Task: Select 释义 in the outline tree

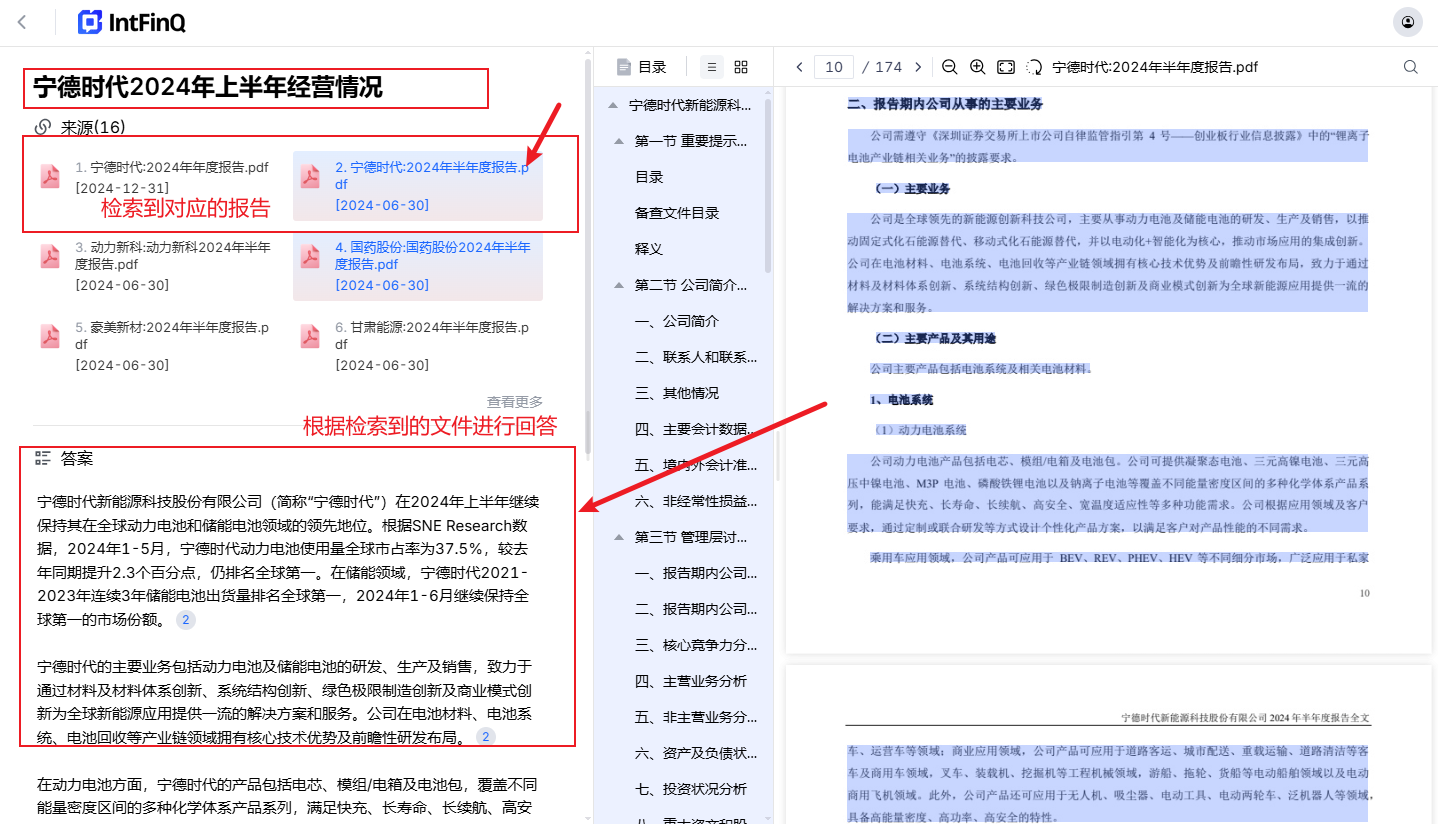Action: pyautogui.click(x=649, y=249)
